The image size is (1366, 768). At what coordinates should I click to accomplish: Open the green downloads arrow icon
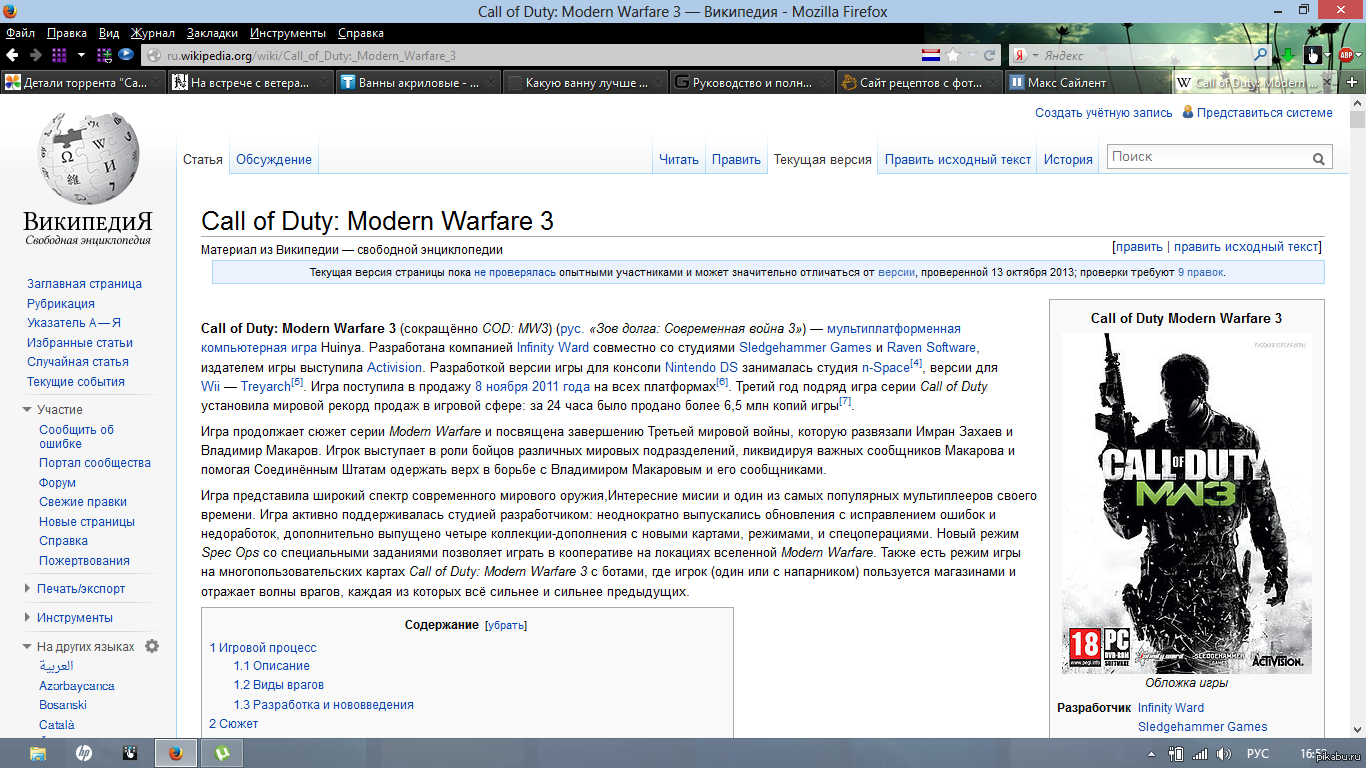click(x=1288, y=55)
